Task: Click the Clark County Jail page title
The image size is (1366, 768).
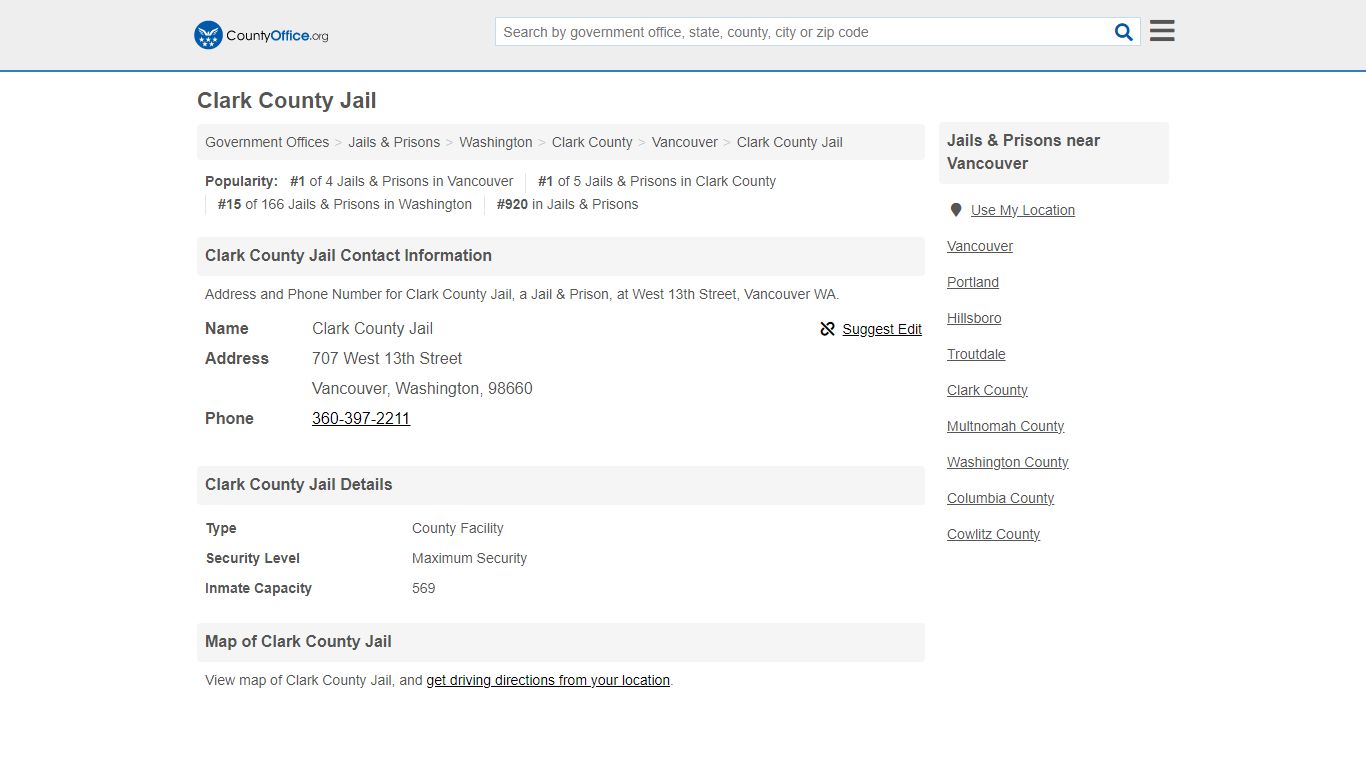Action: pyautogui.click(x=287, y=101)
